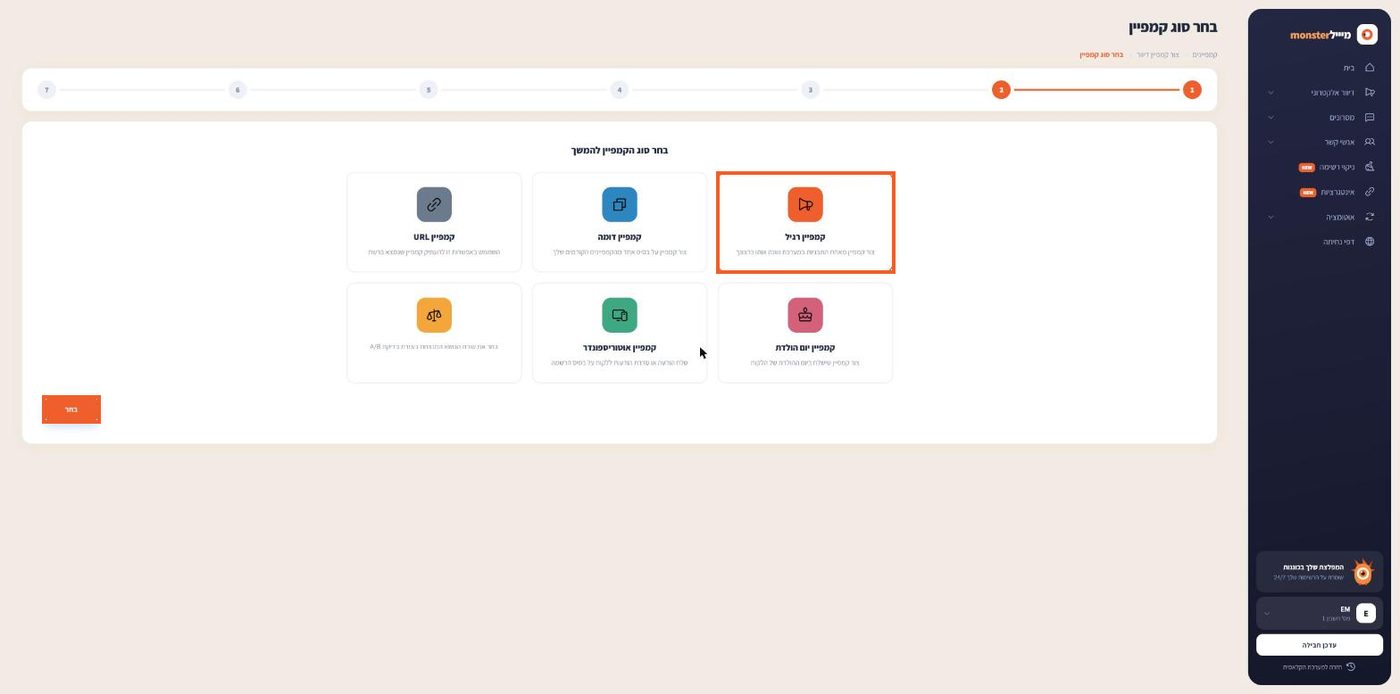This screenshot has height=694, width=1400.
Task: Click the עדכן חבילה (upgrade plan) button
Action: (1319, 645)
